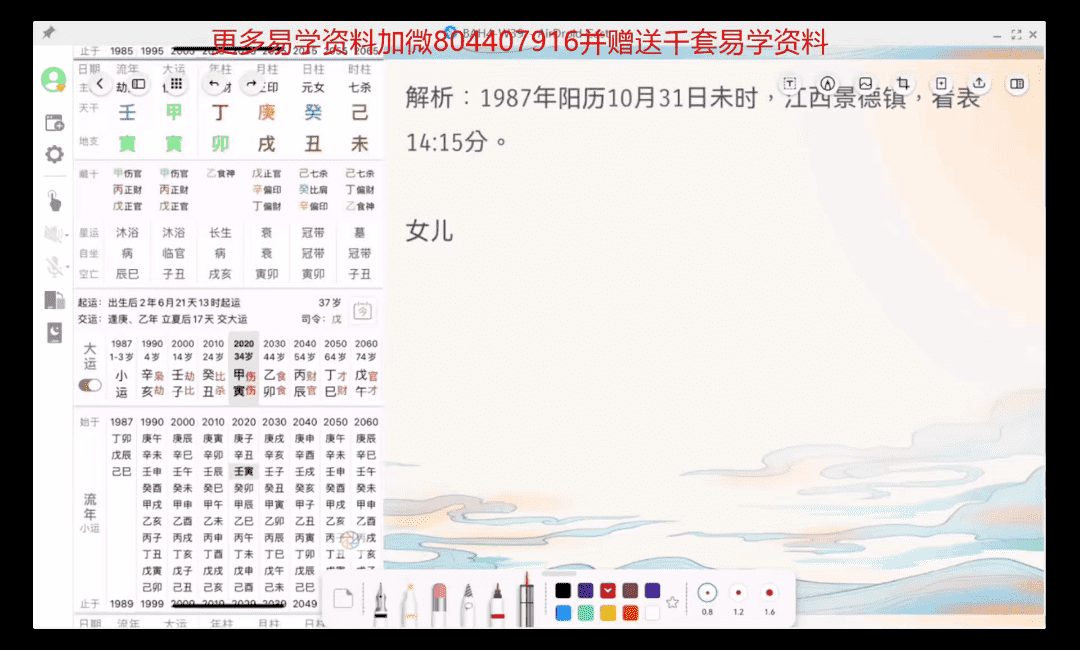Toggle the 大运 switch
Screen dimensions: 1080x650
[x=90, y=385]
